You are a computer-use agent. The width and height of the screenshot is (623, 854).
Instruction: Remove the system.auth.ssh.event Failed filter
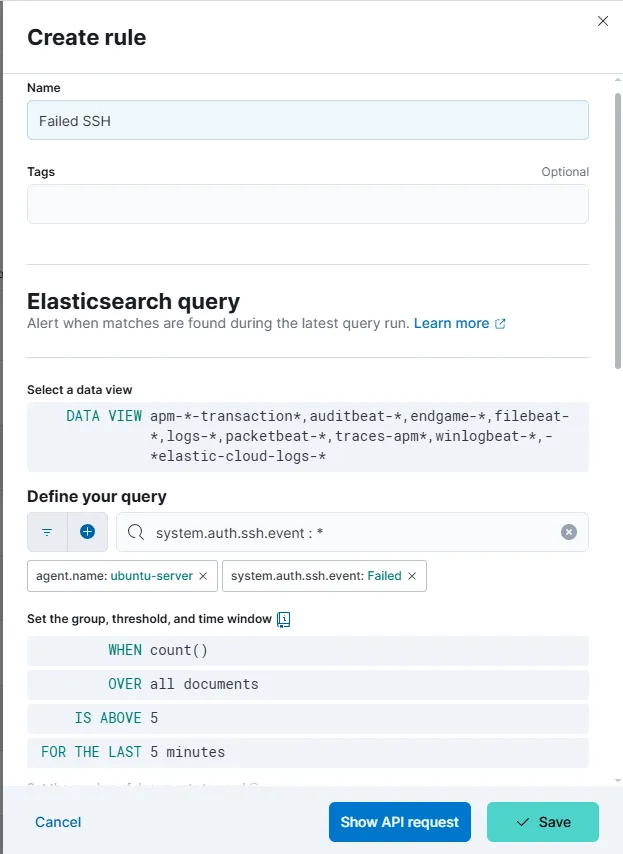point(411,576)
